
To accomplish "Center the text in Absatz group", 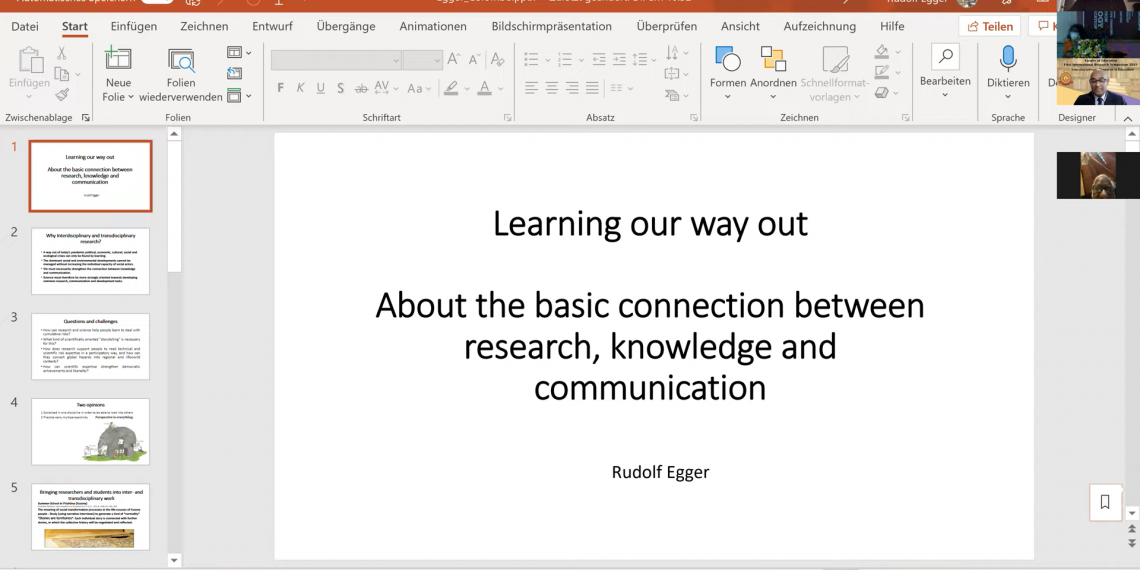I will [x=552, y=88].
